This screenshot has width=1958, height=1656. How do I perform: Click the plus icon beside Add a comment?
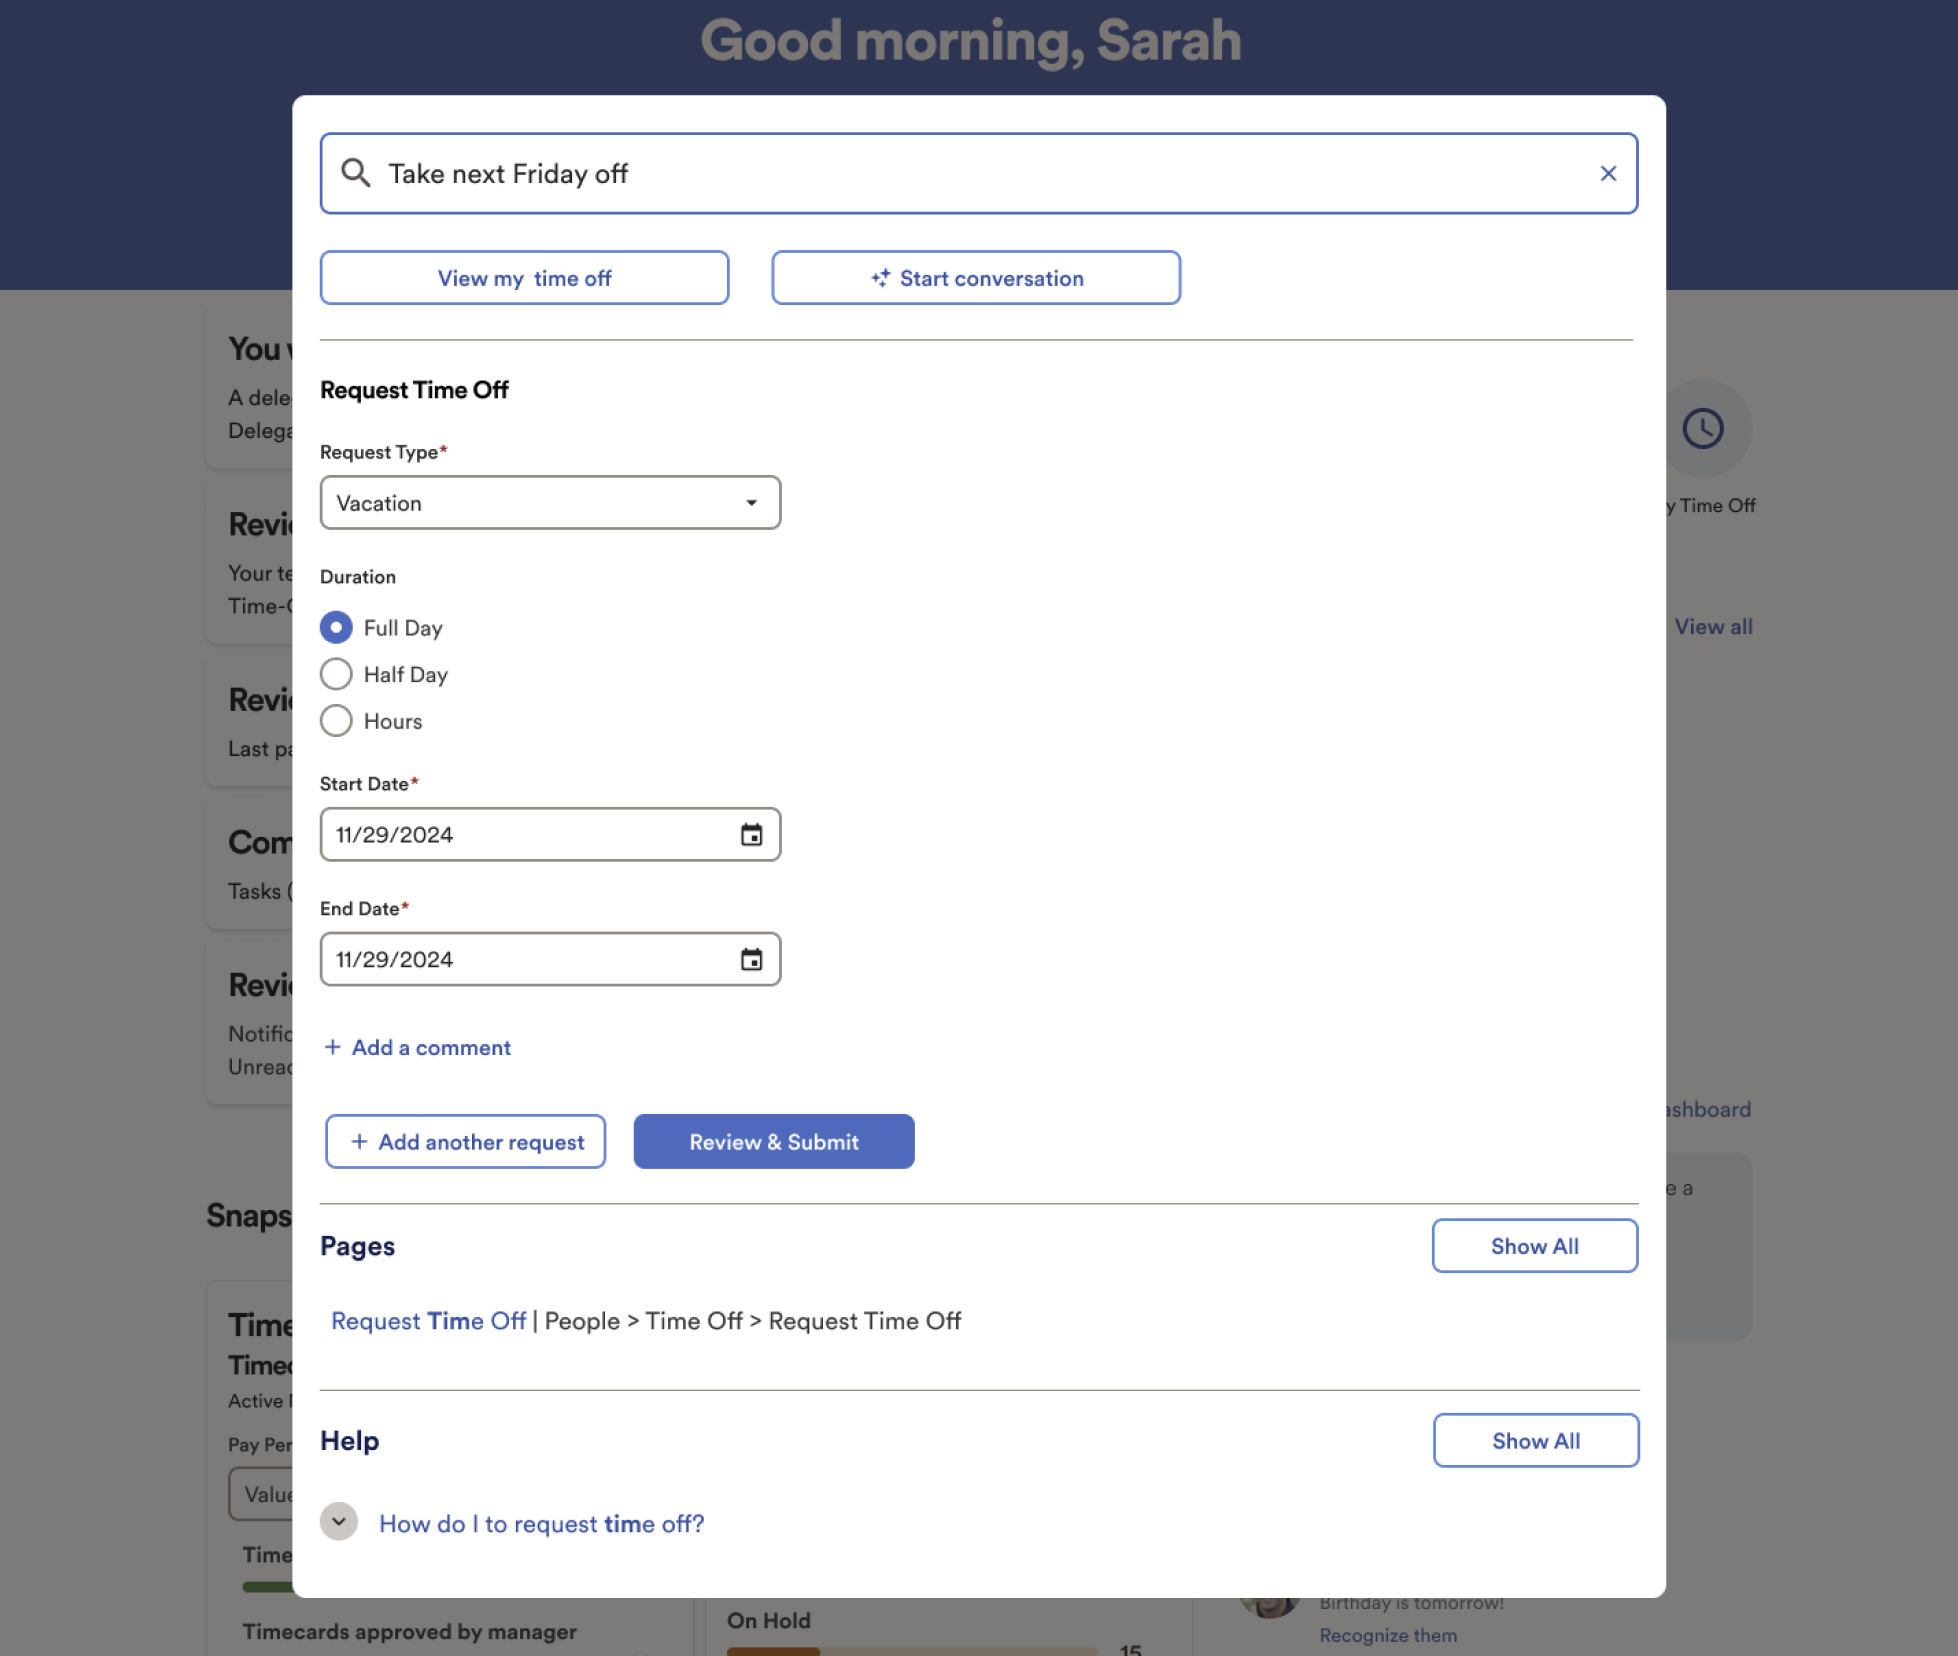(x=333, y=1047)
